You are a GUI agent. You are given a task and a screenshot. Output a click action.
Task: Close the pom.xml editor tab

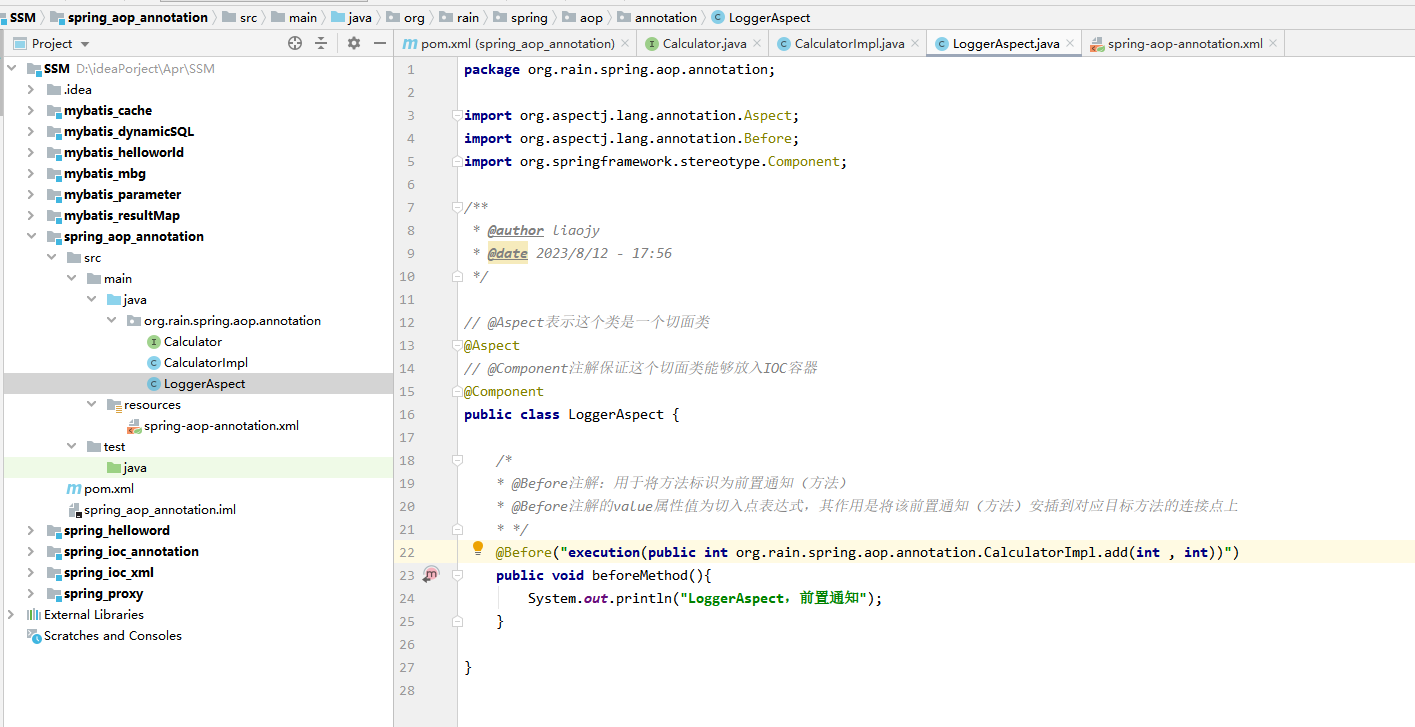626,43
